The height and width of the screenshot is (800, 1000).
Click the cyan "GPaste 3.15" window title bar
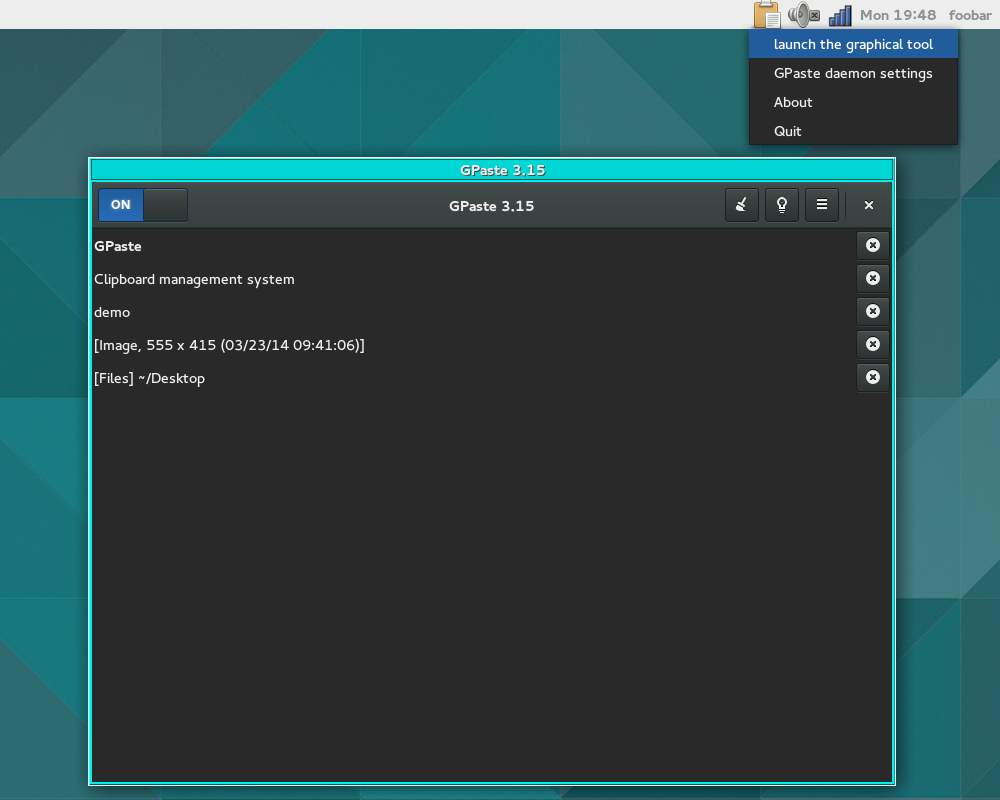[x=492, y=170]
